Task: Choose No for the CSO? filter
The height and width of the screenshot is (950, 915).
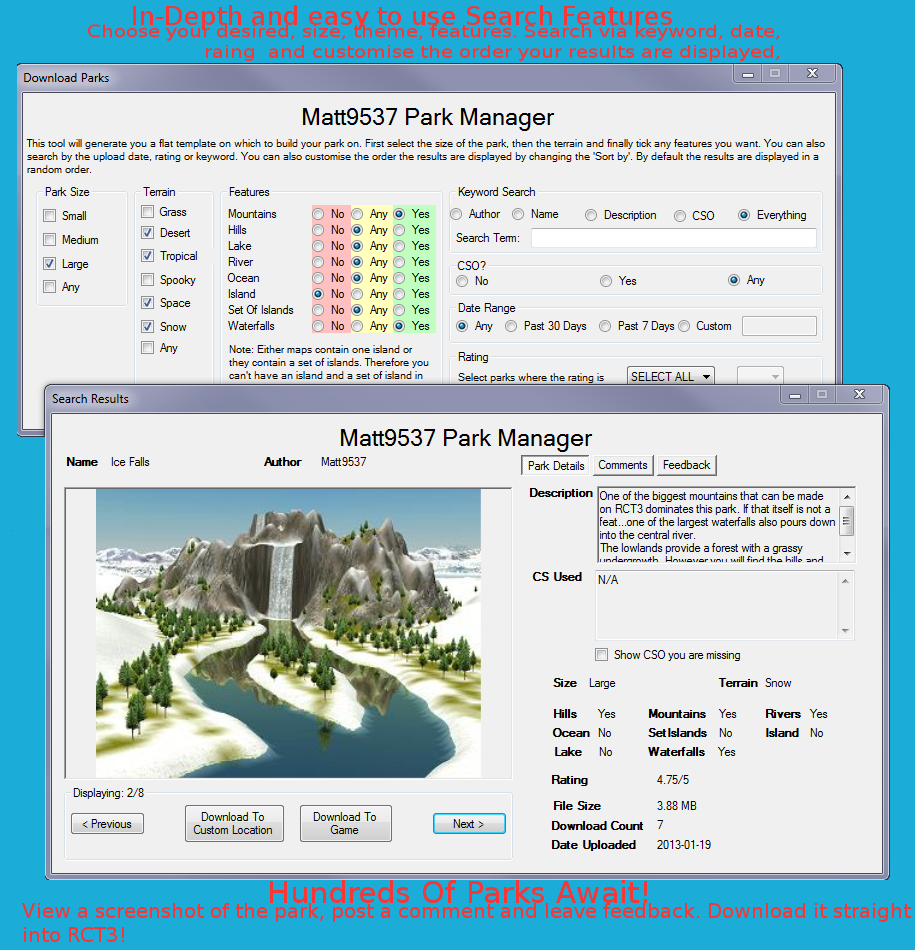Action: (x=462, y=281)
